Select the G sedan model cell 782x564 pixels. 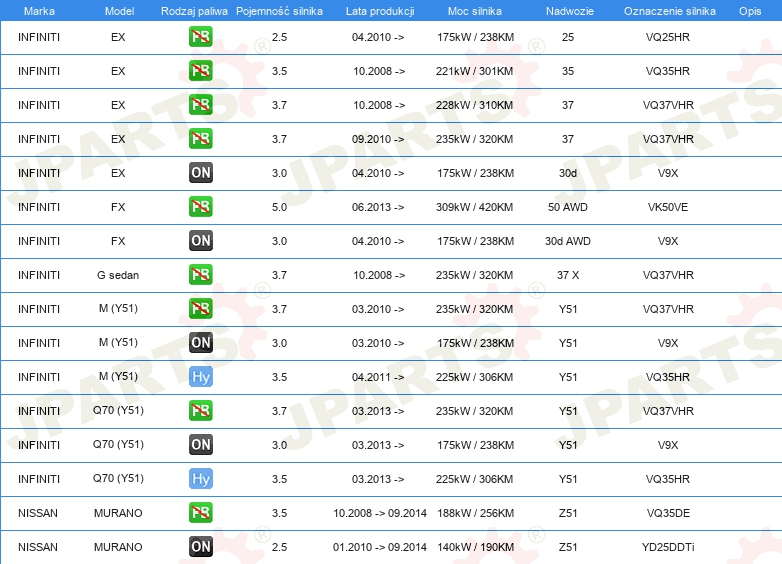tap(118, 275)
